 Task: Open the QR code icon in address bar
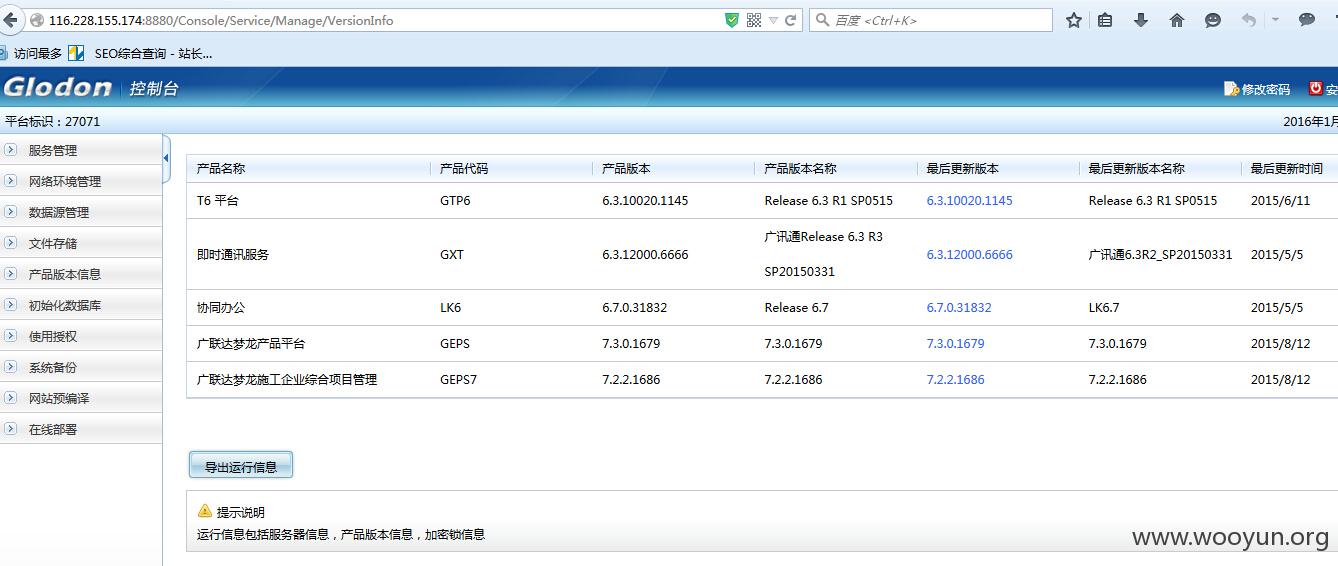(754, 20)
